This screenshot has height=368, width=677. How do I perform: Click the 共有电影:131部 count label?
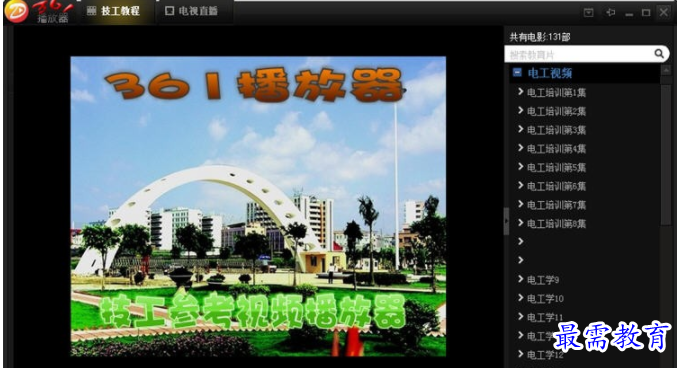pyautogui.click(x=540, y=37)
